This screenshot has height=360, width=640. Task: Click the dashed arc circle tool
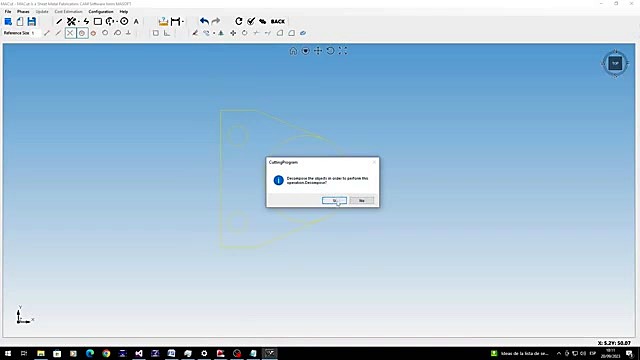pos(109,22)
